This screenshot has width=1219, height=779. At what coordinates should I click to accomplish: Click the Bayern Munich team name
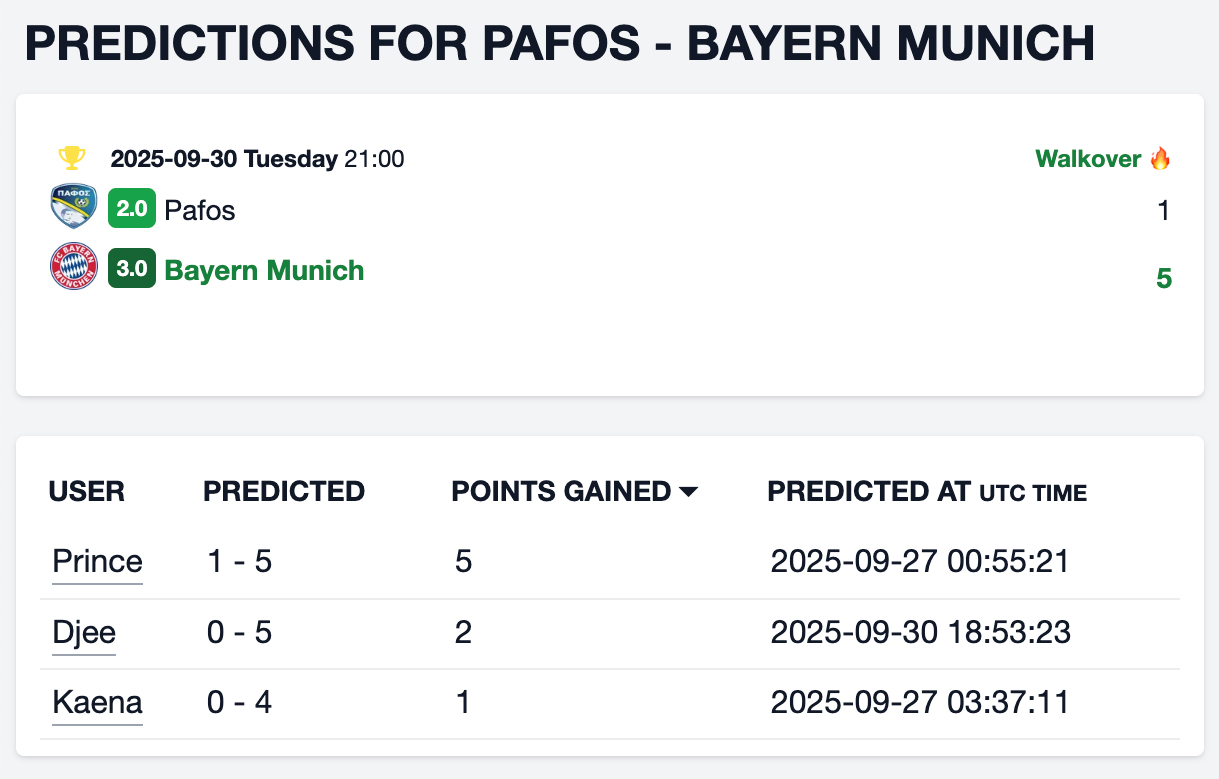(264, 270)
